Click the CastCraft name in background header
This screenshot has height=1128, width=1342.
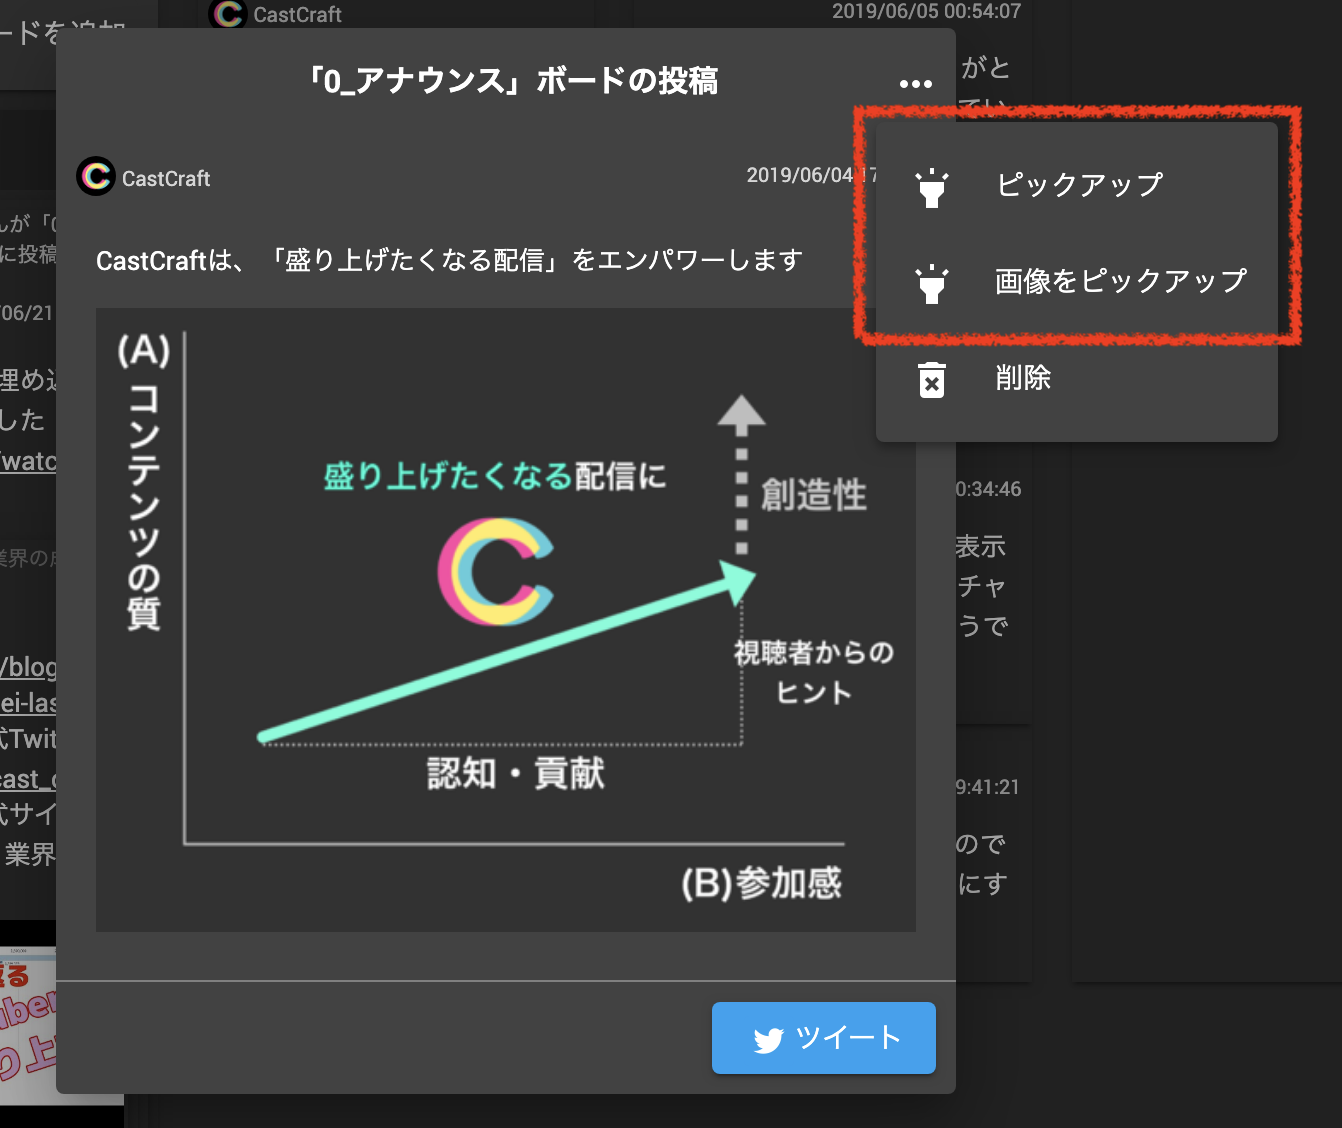click(x=297, y=15)
